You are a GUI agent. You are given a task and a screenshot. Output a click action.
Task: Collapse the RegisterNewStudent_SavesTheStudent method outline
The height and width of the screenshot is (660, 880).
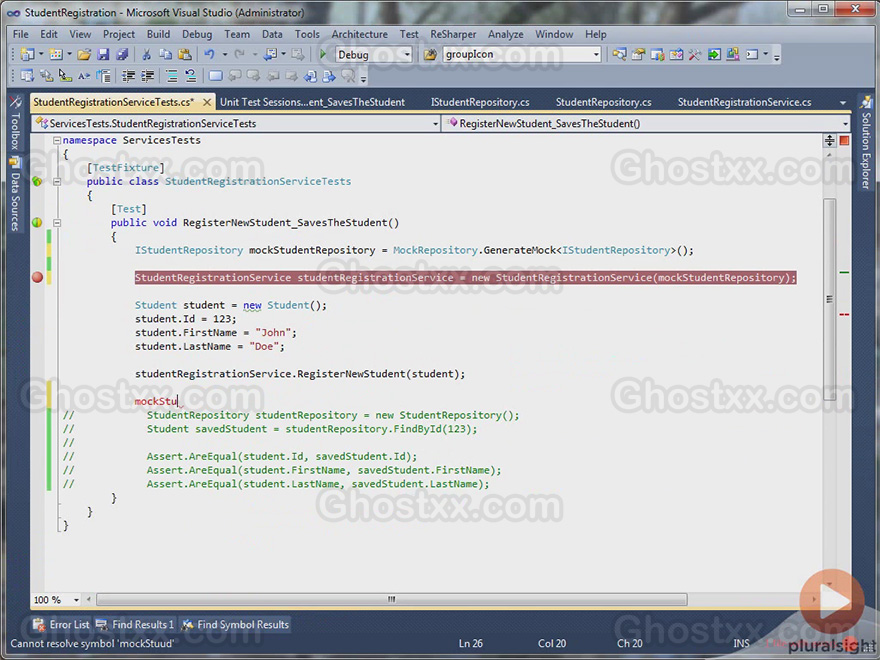(x=57, y=223)
